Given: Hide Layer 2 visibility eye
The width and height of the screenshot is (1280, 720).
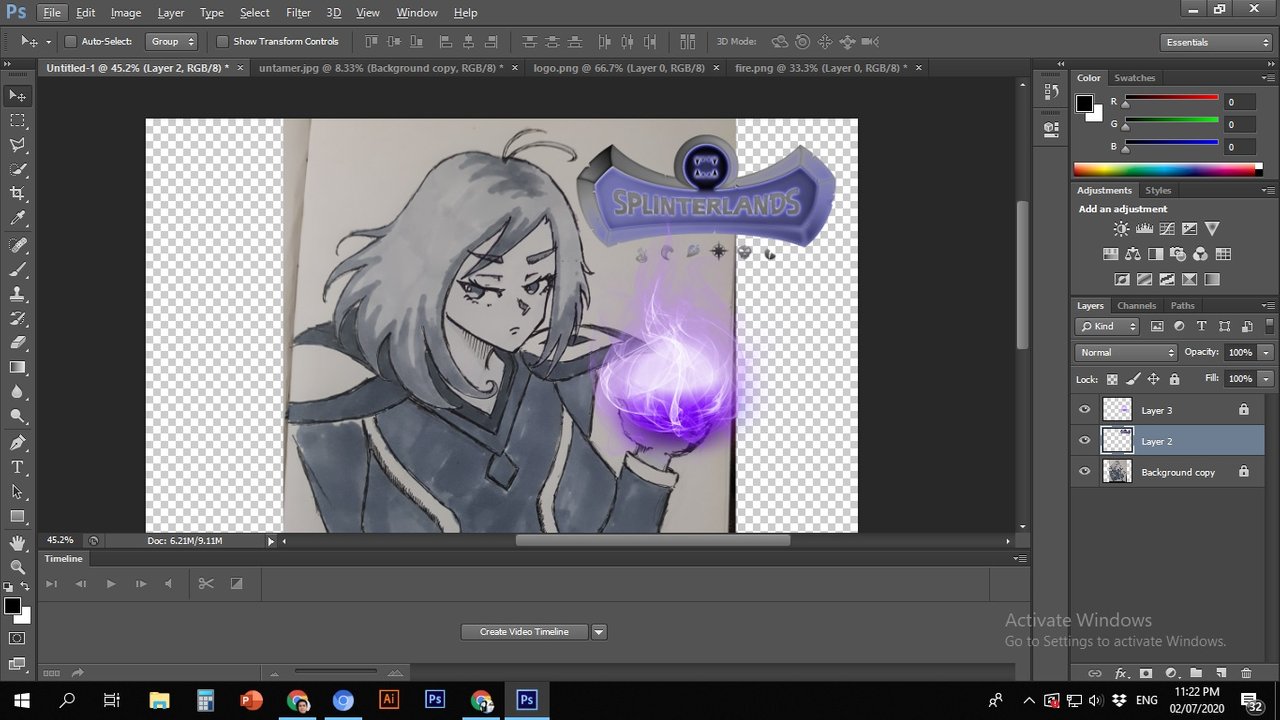Looking at the screenshot, I should 1085,441.
